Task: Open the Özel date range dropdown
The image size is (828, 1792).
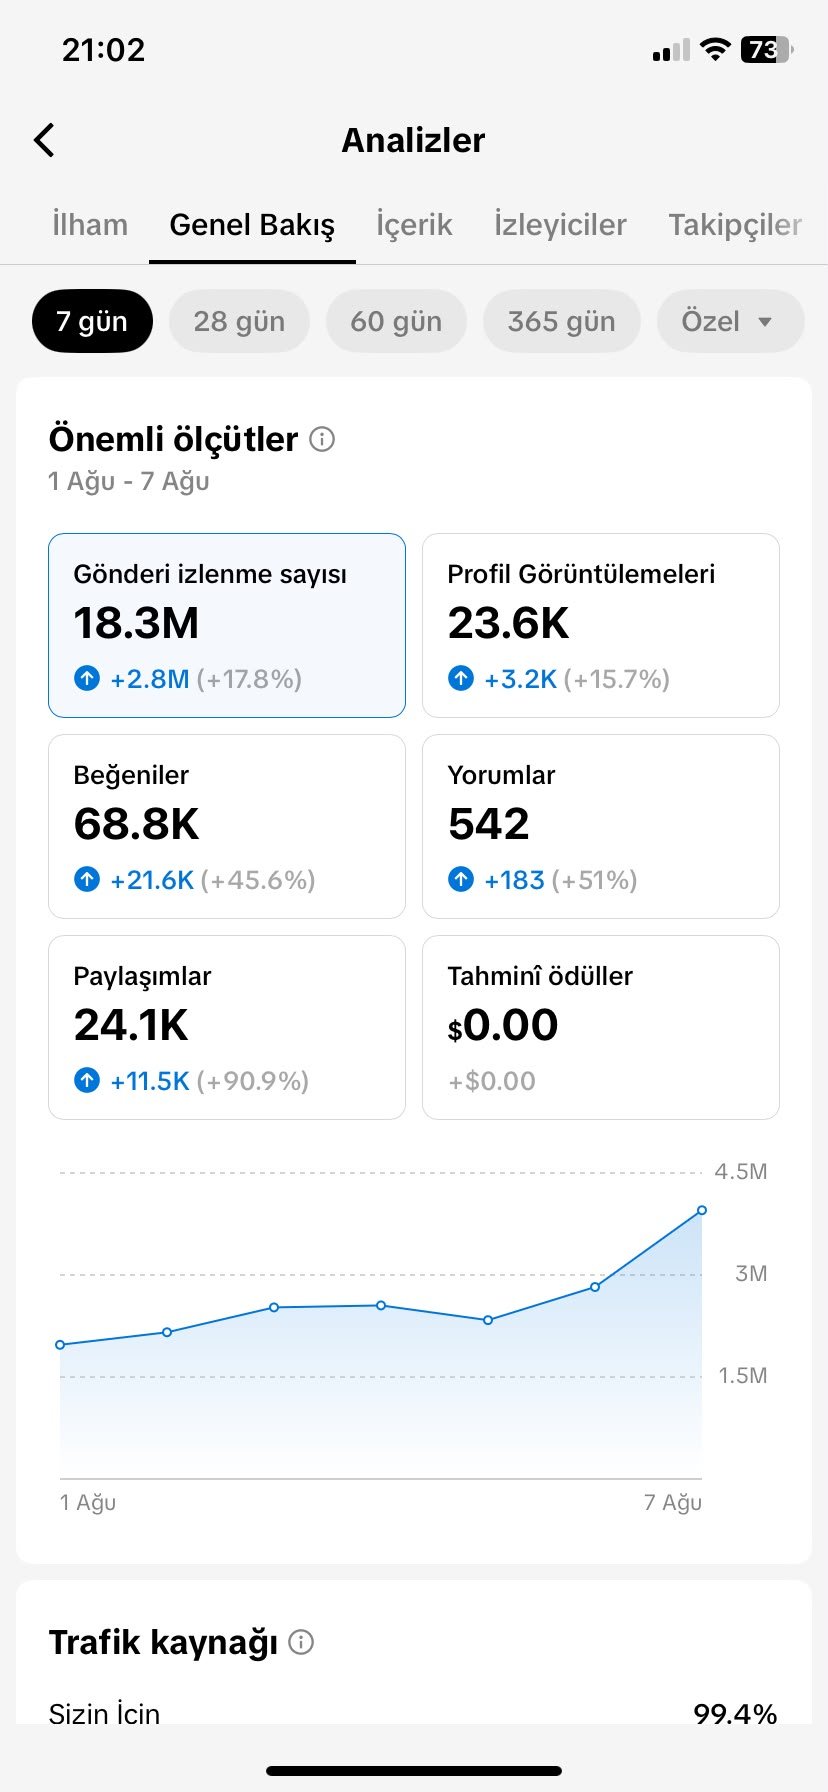Action: [730, 321]
